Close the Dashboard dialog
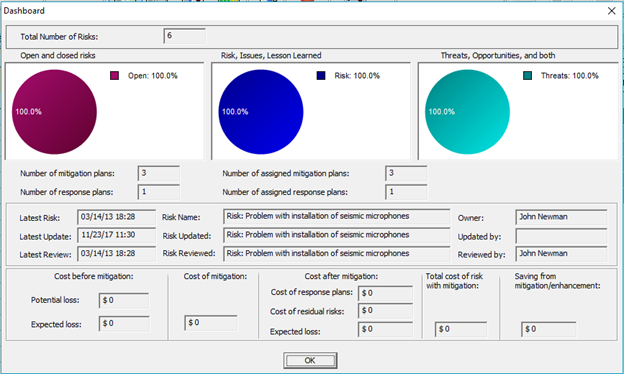The width and height of the screenshot is (624, 374). 612,11
